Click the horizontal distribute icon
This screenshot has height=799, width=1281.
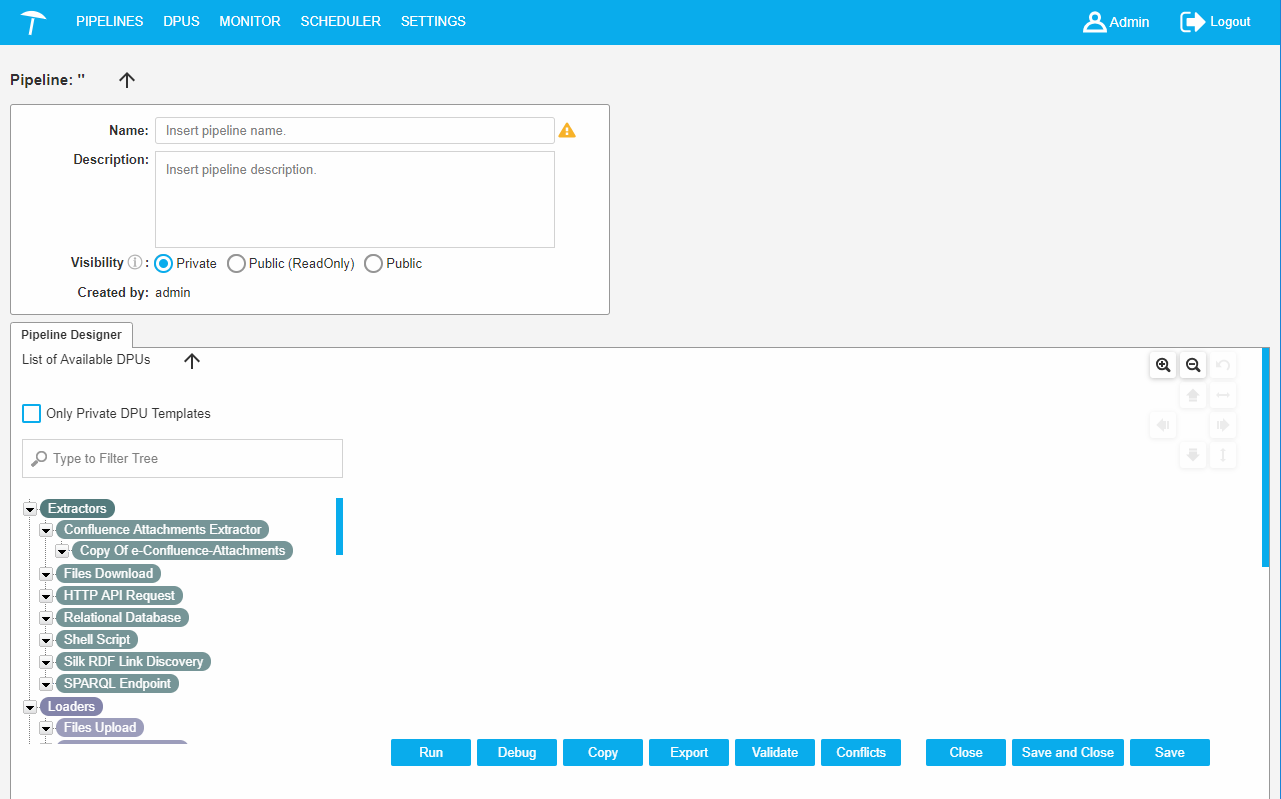pyautogui.click(x=1223, y=396)
